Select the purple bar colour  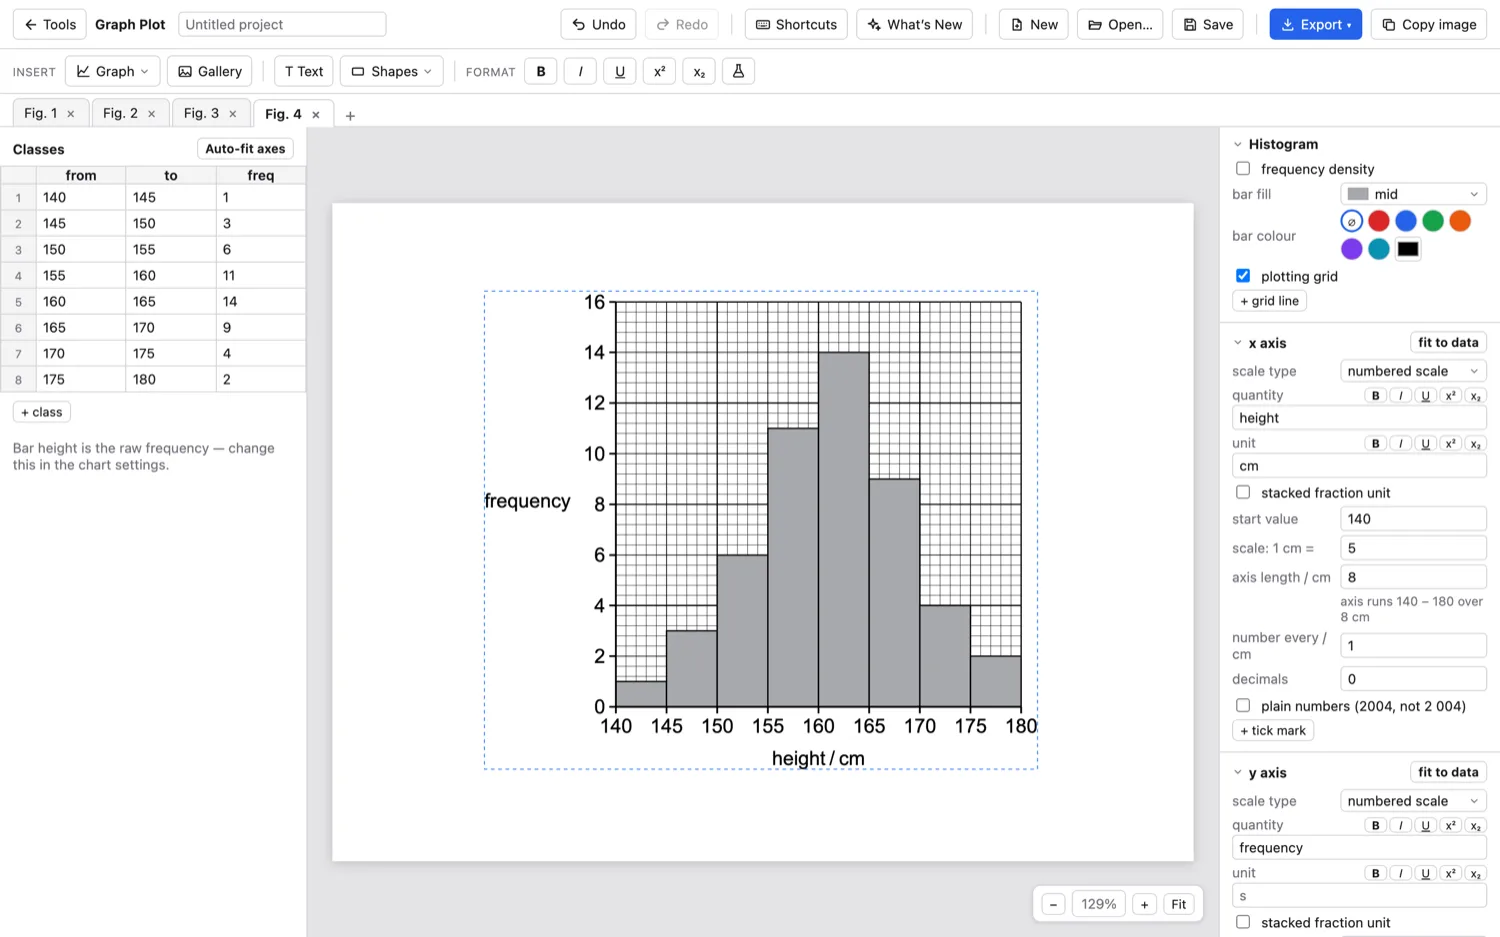click(x=1352, y=249)
